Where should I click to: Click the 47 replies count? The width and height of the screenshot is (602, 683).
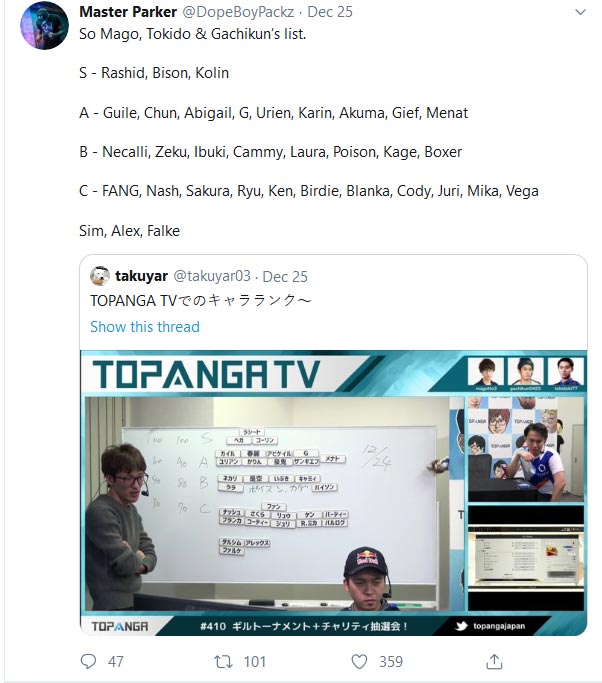(x=116, y=662)
